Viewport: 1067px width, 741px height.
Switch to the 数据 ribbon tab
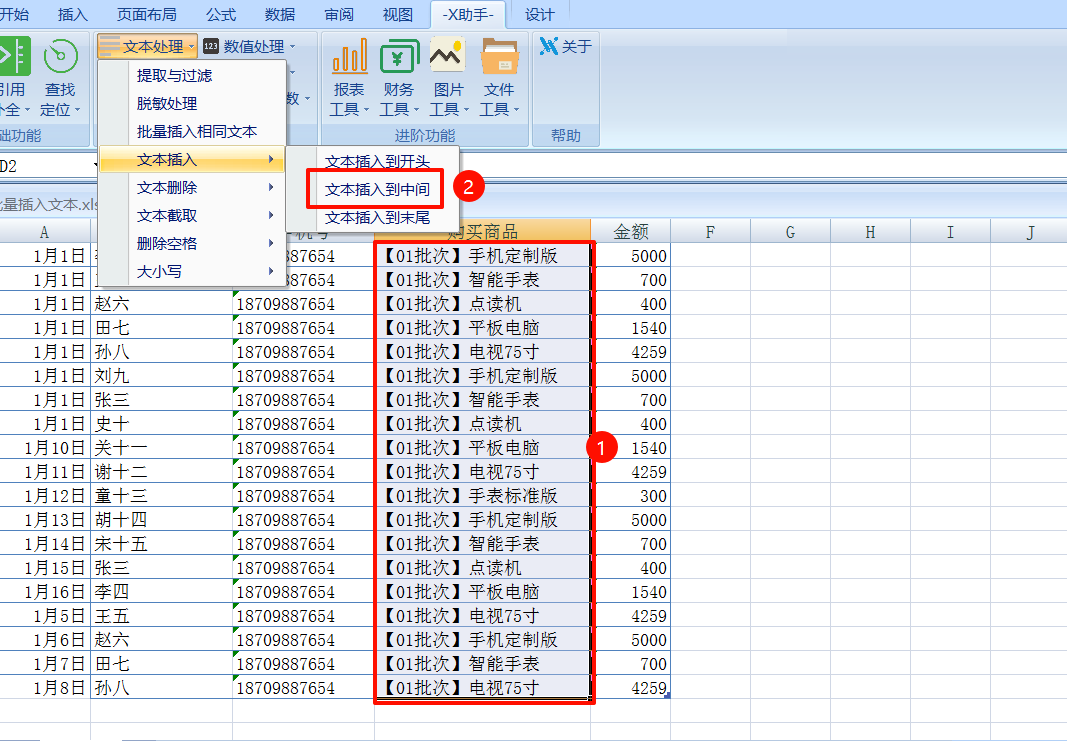point(280,14)
